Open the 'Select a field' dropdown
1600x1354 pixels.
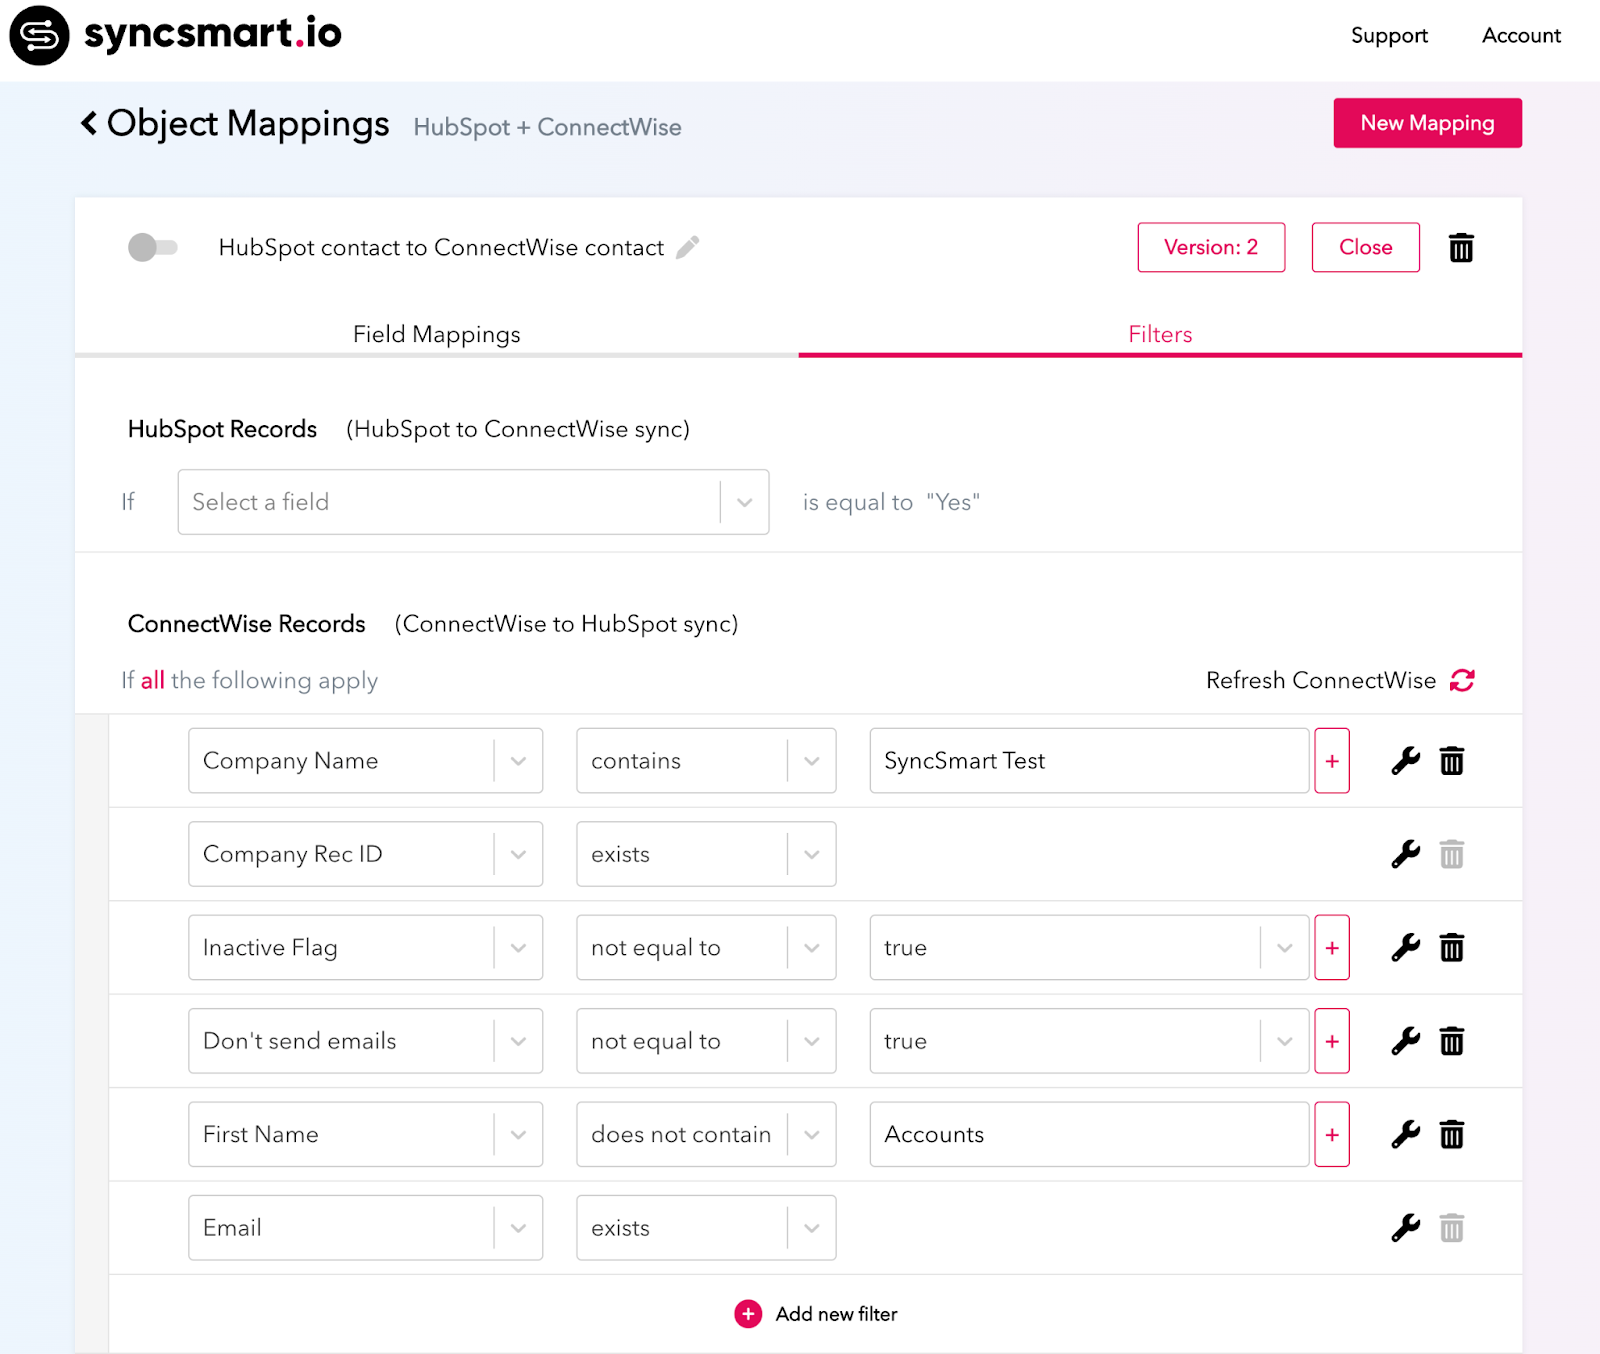coord(472,502)
